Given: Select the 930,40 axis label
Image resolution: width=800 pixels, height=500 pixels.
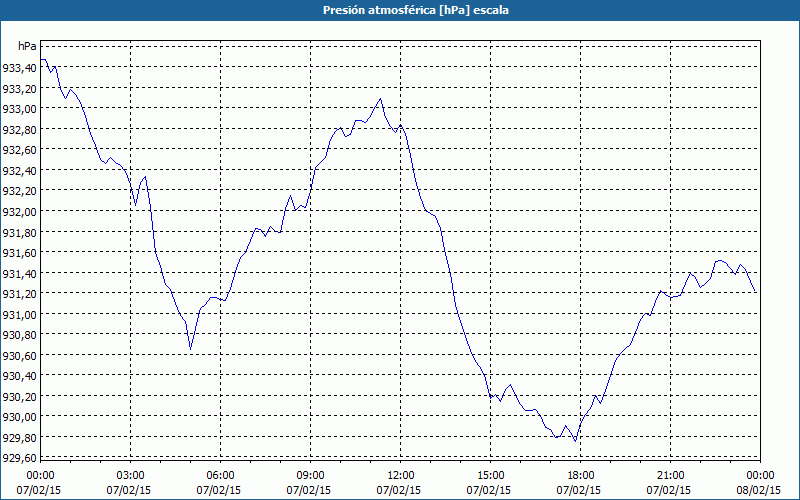Looking at the screenshot, I should (19, 376).
